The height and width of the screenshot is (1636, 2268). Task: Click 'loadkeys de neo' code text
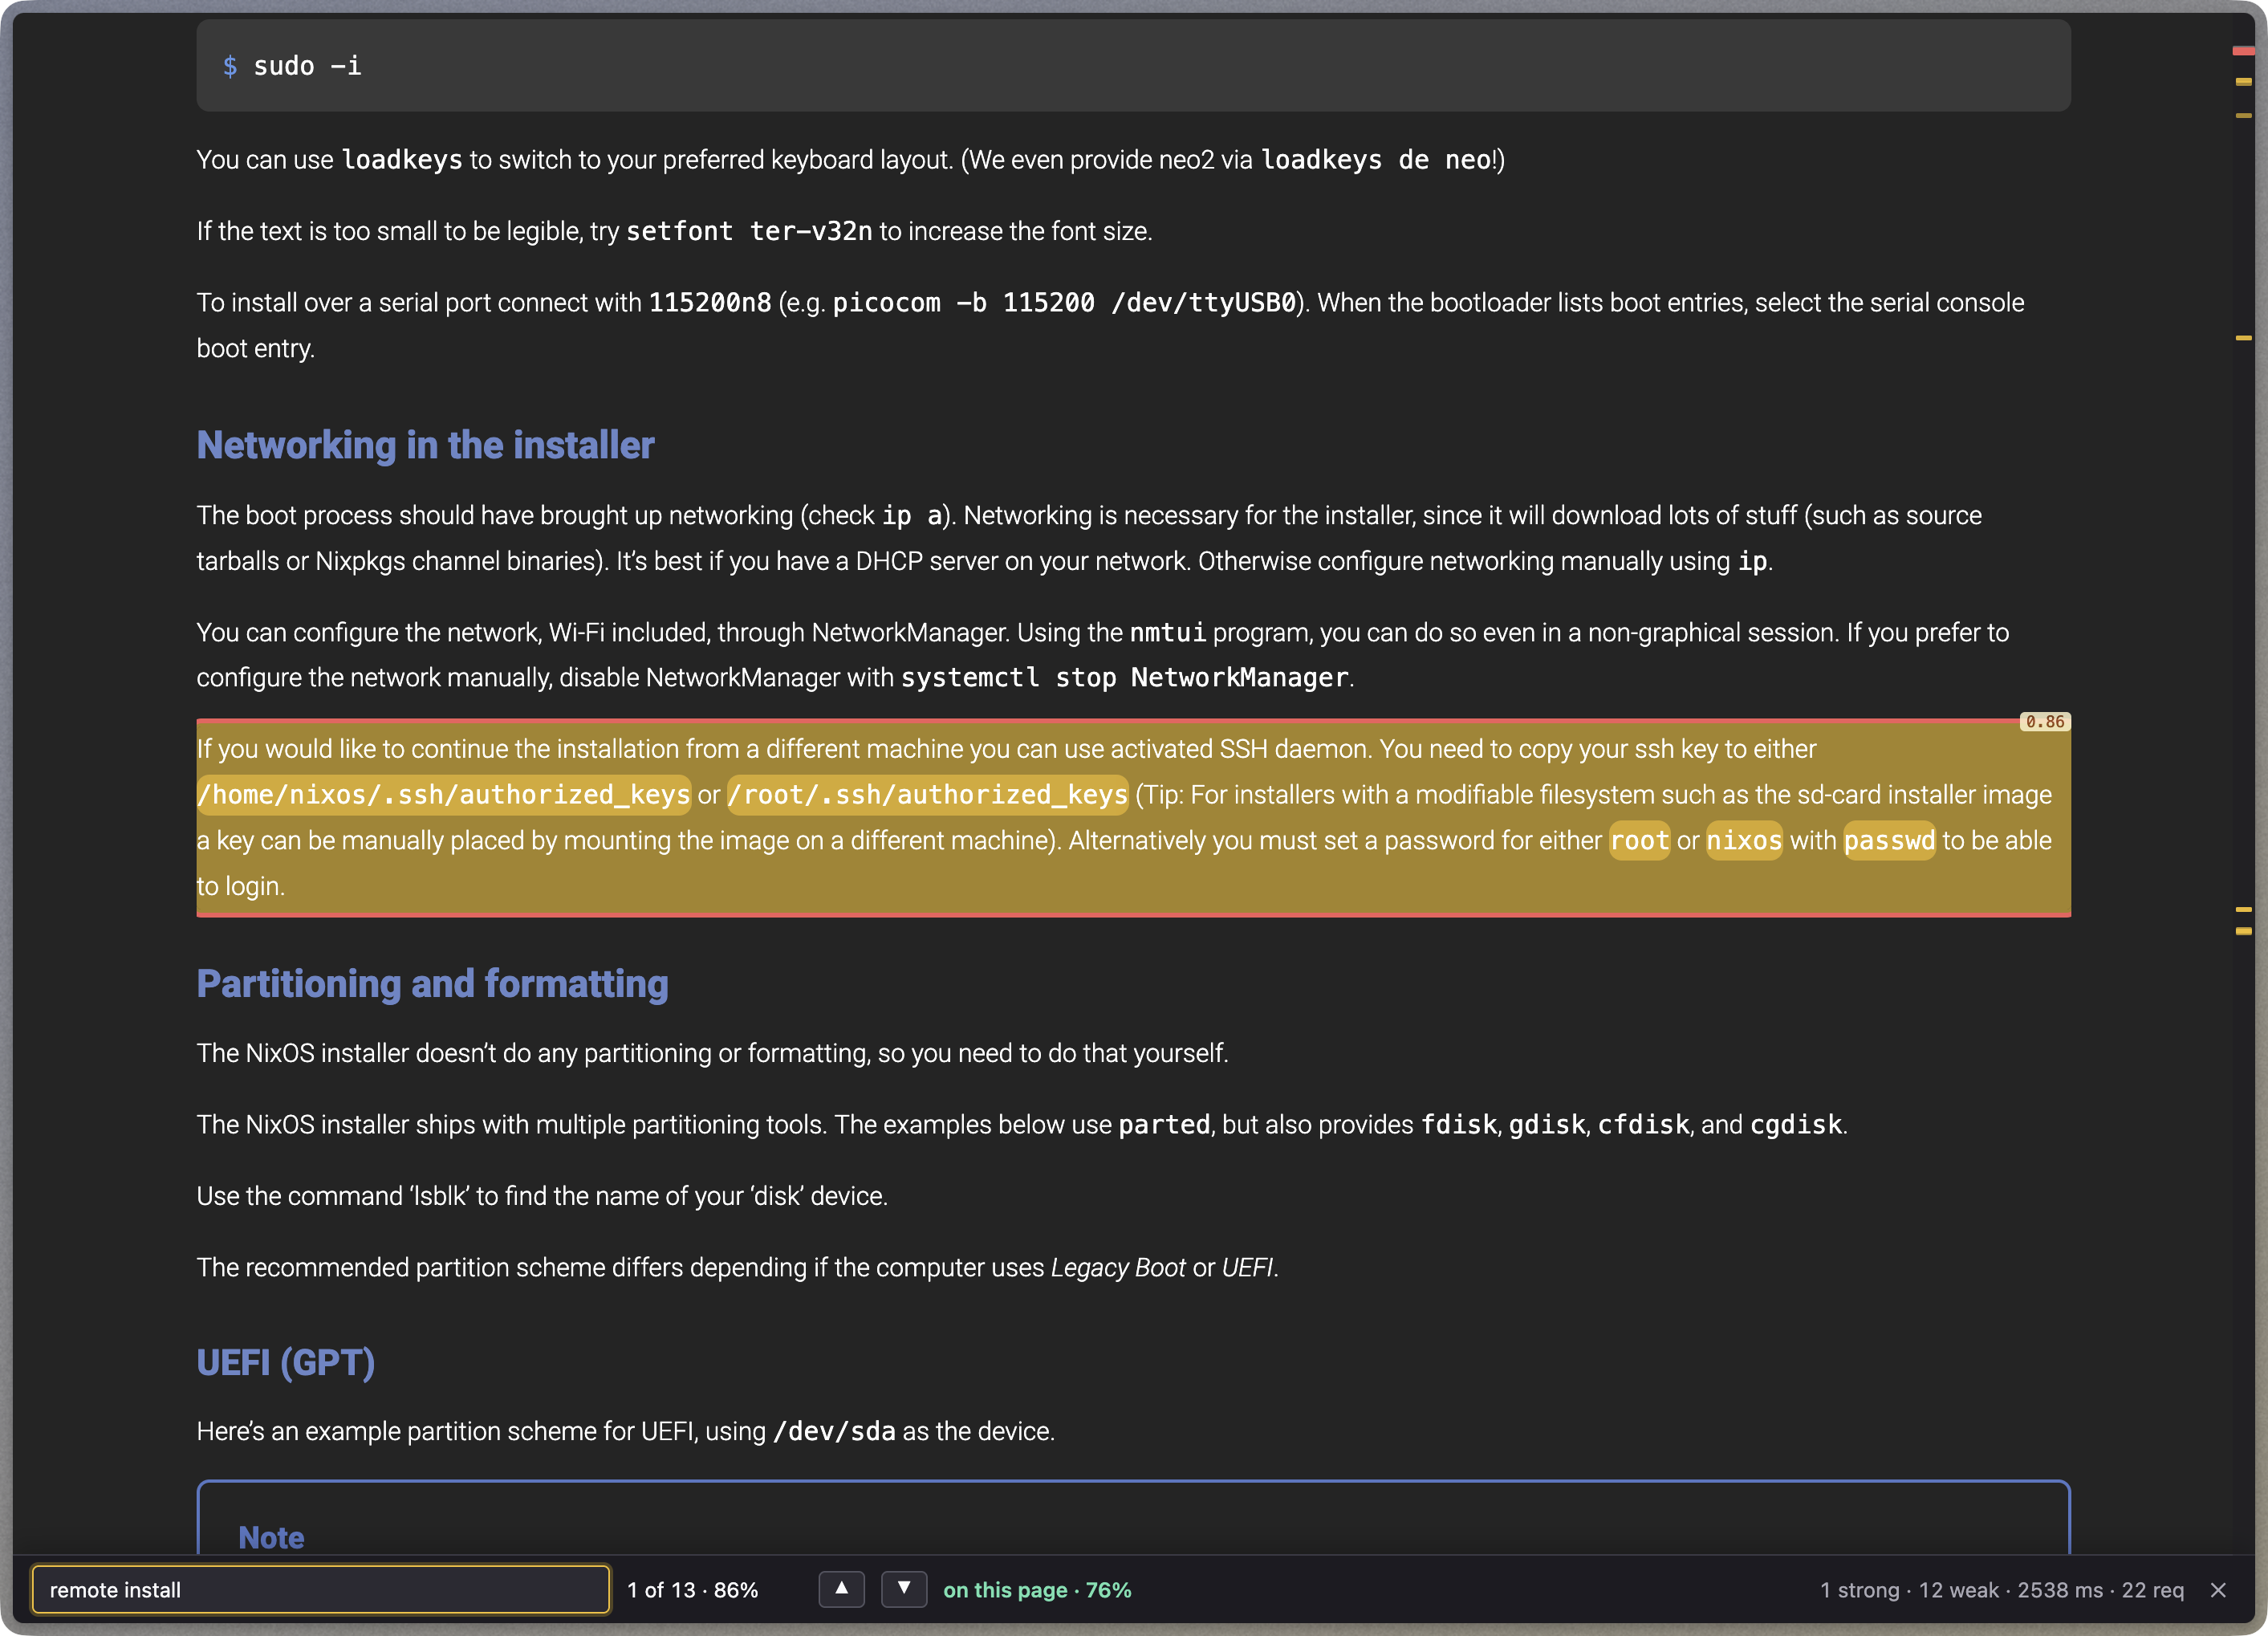pos(1376,160)
